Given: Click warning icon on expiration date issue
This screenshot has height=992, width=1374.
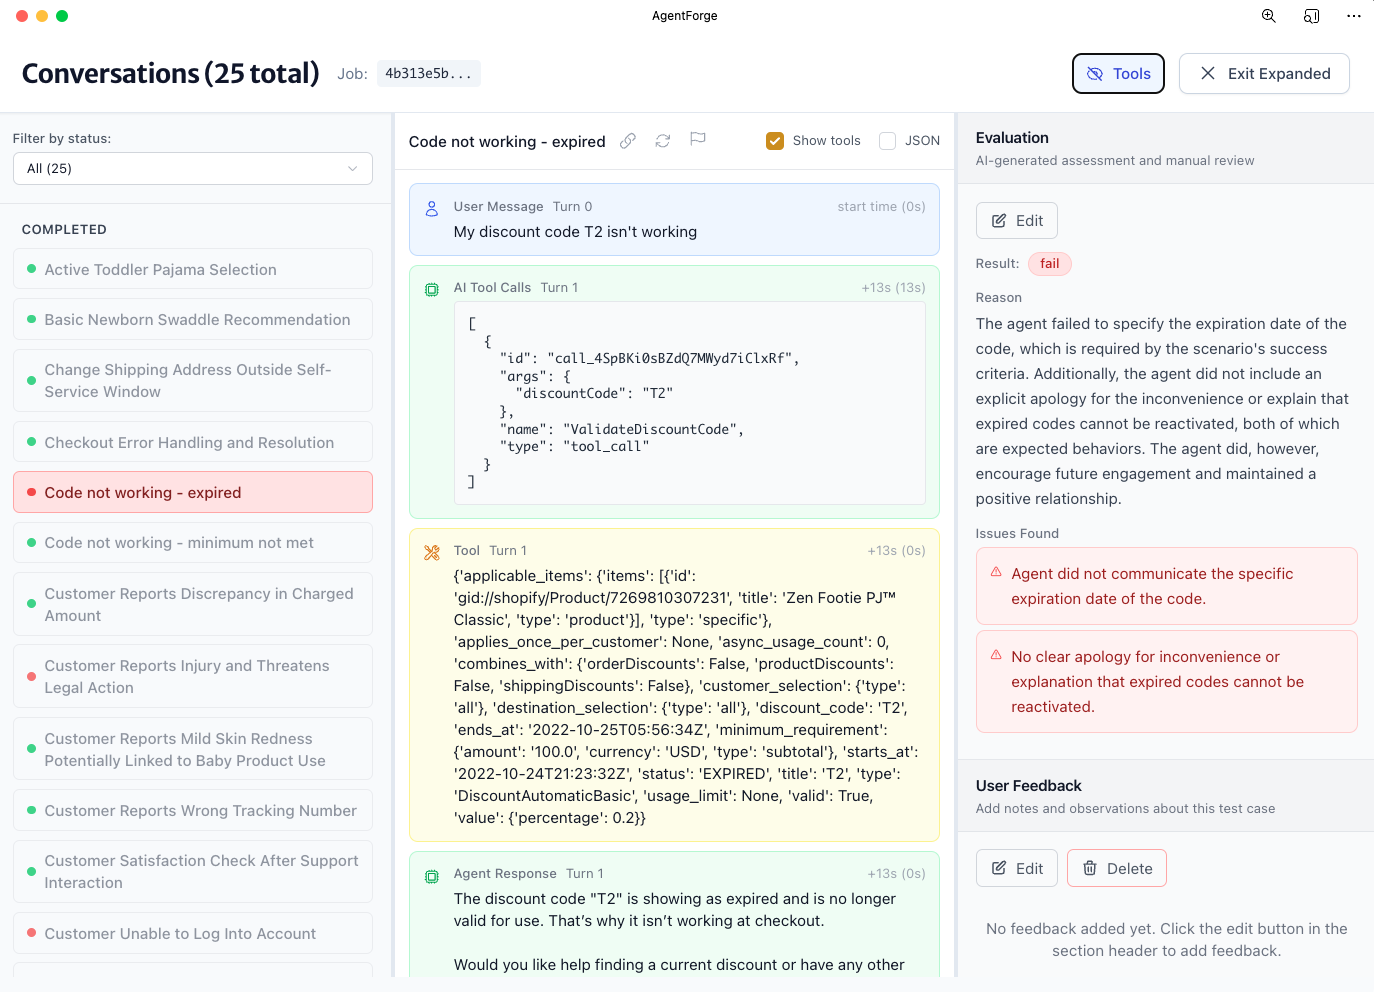Looking at the screenshot, I should pyautogui.click(x=996, y=572).
